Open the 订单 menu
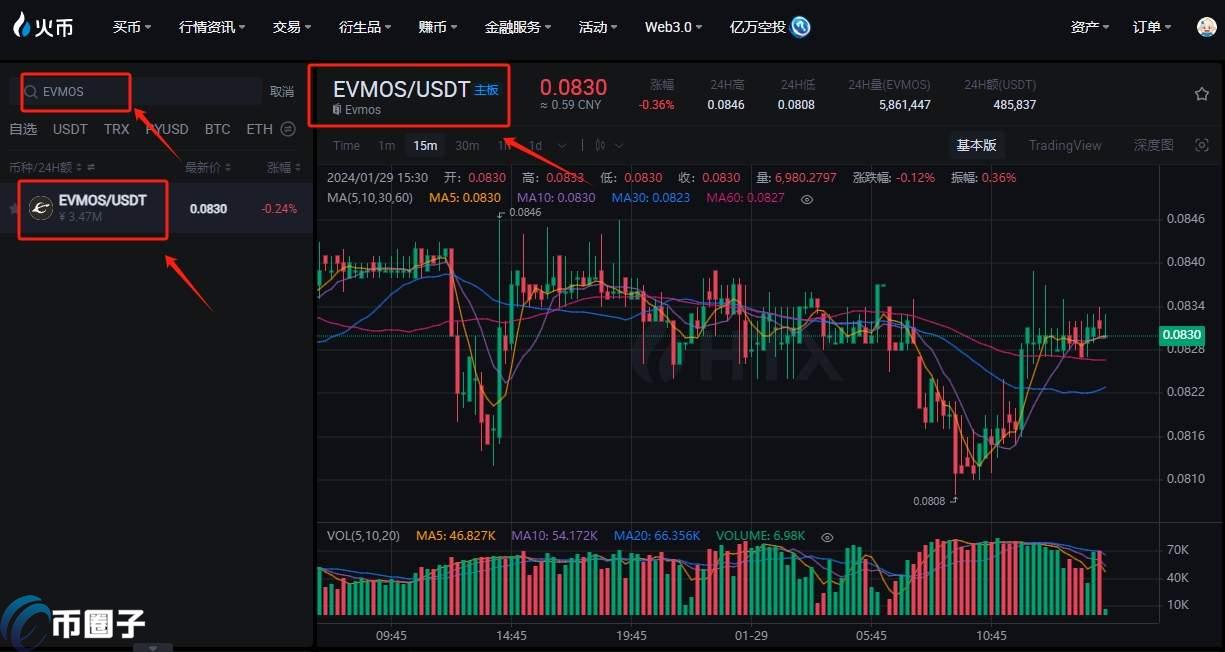 (x=1152, y=27)
